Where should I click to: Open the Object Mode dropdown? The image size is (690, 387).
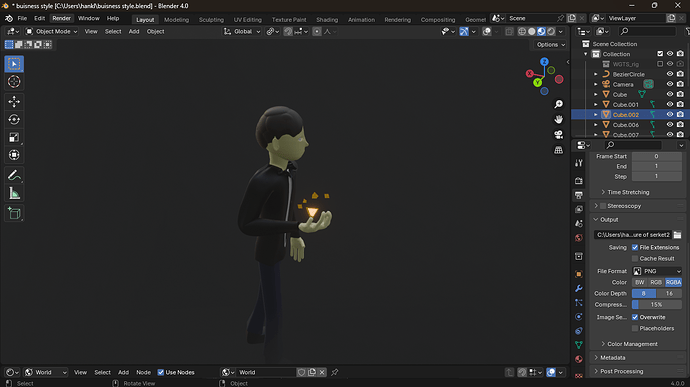(x=51, y=31)
